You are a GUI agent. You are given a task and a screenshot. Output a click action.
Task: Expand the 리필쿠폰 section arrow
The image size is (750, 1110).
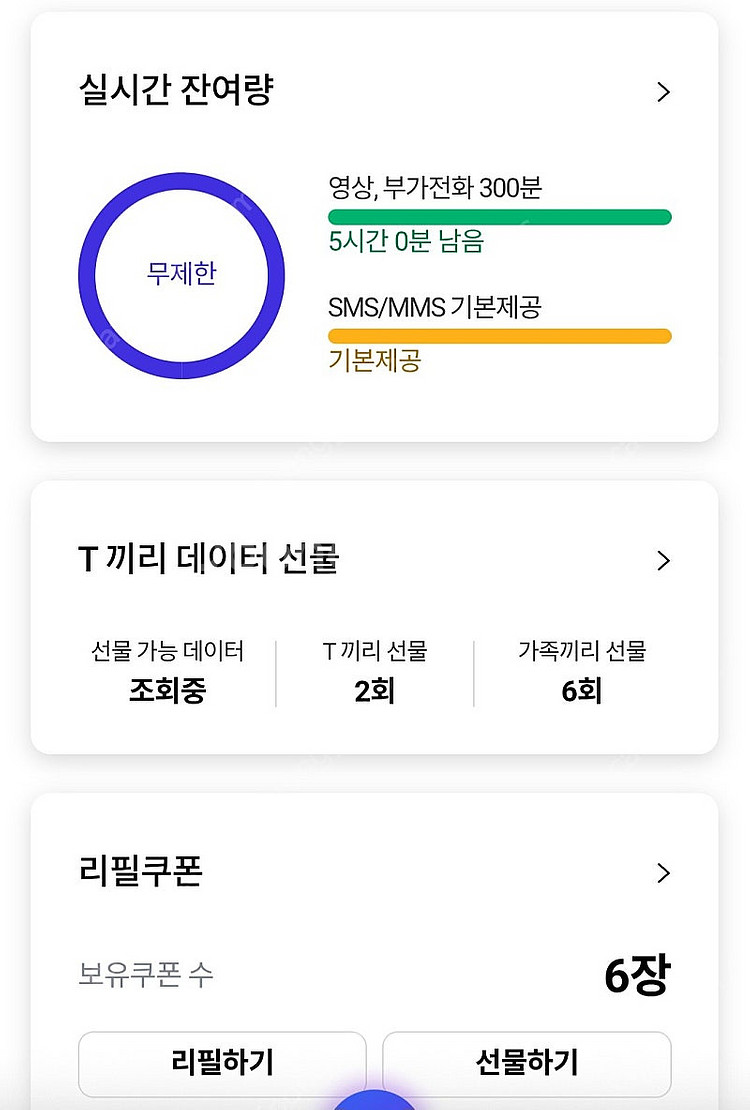662,873
